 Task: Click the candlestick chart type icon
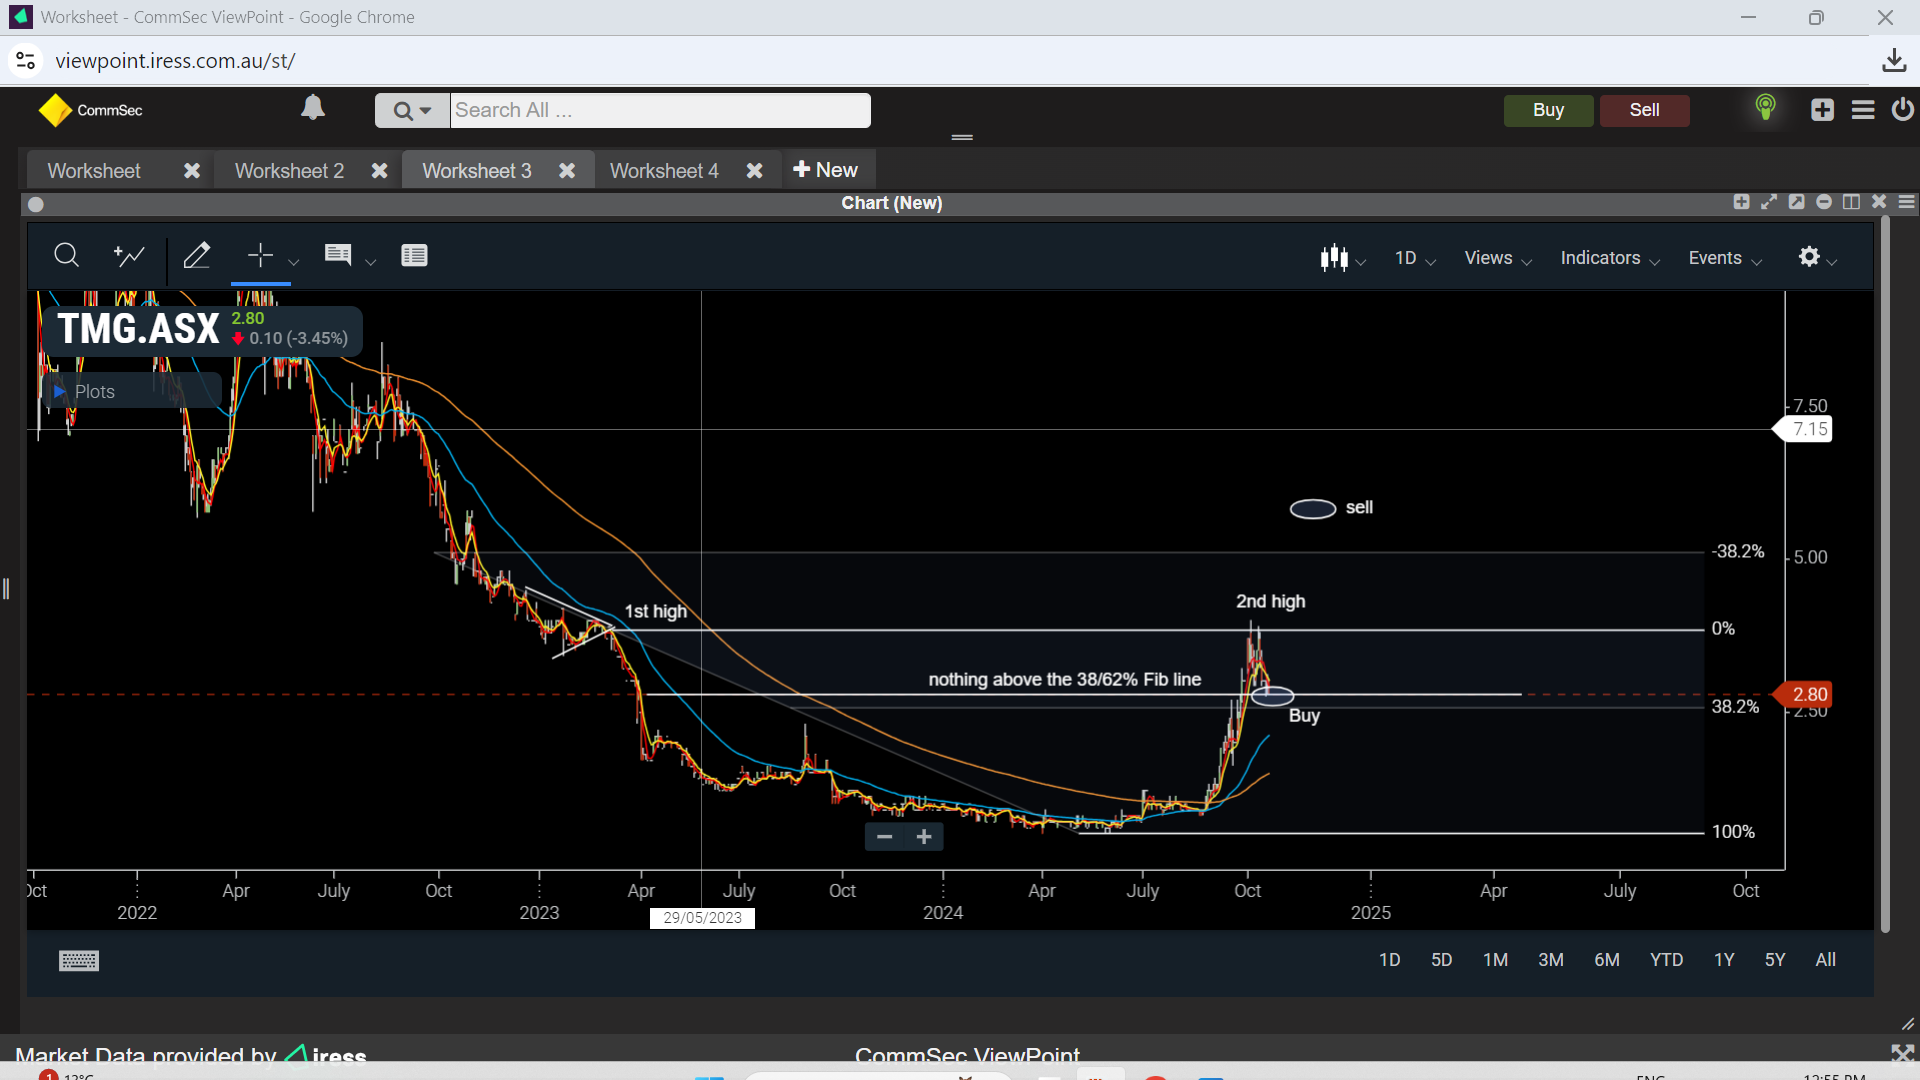click(x=1334, y=258)
